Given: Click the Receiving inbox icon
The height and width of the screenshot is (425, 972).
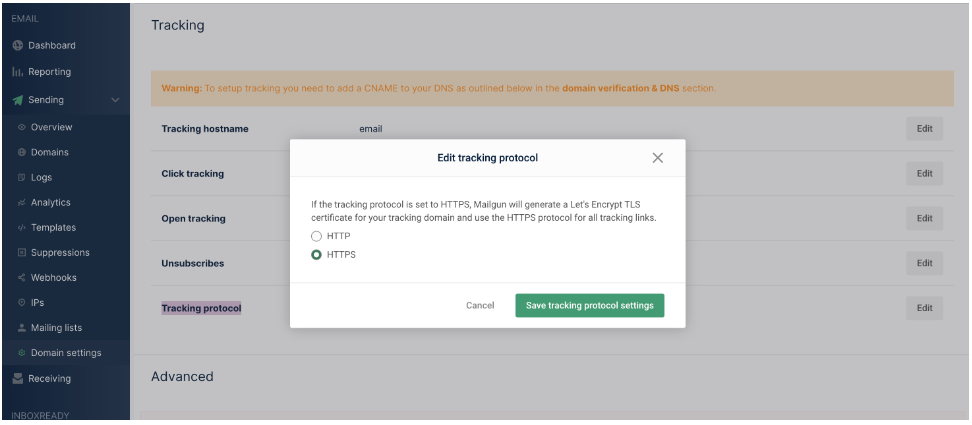Looking at the screenshot, I should coord(18,379).
